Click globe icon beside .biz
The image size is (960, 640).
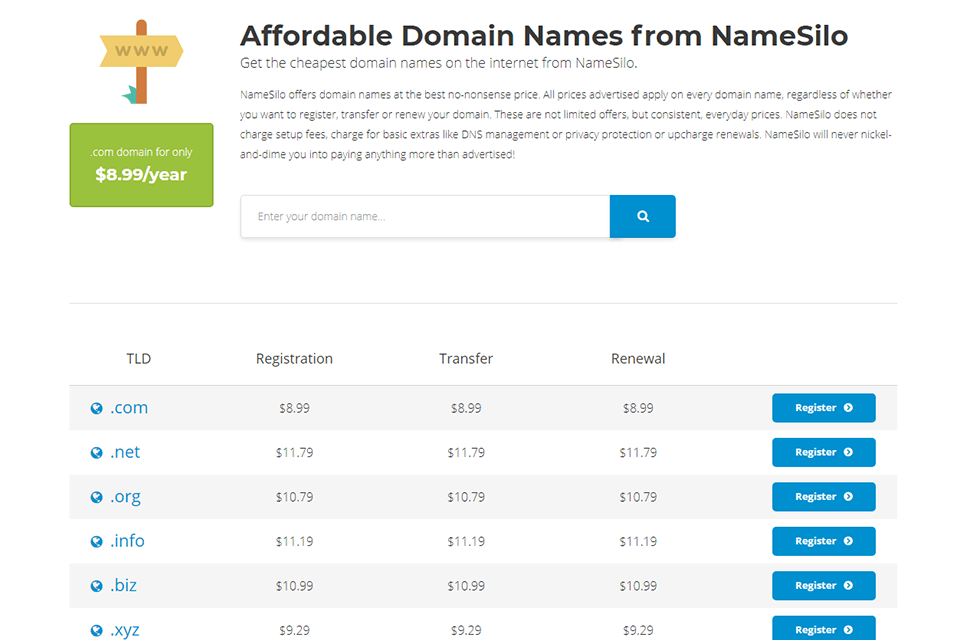pos(97,586)
